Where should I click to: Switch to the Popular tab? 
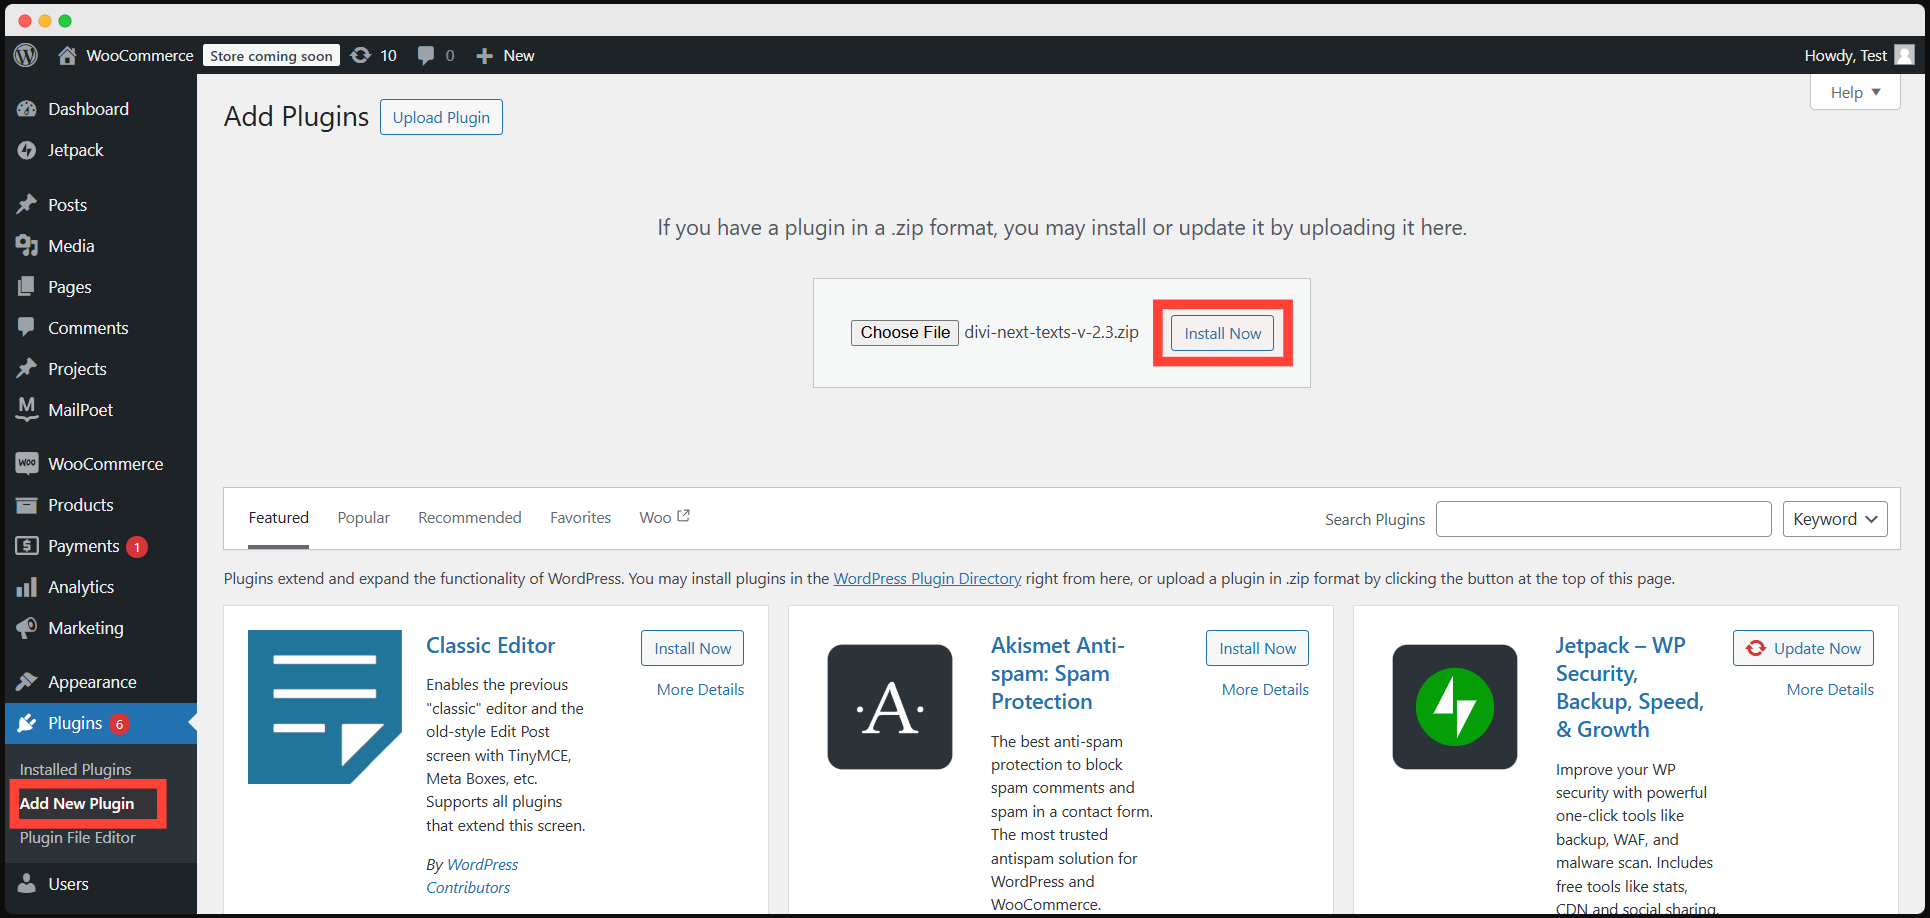click(x=364, y=518)
